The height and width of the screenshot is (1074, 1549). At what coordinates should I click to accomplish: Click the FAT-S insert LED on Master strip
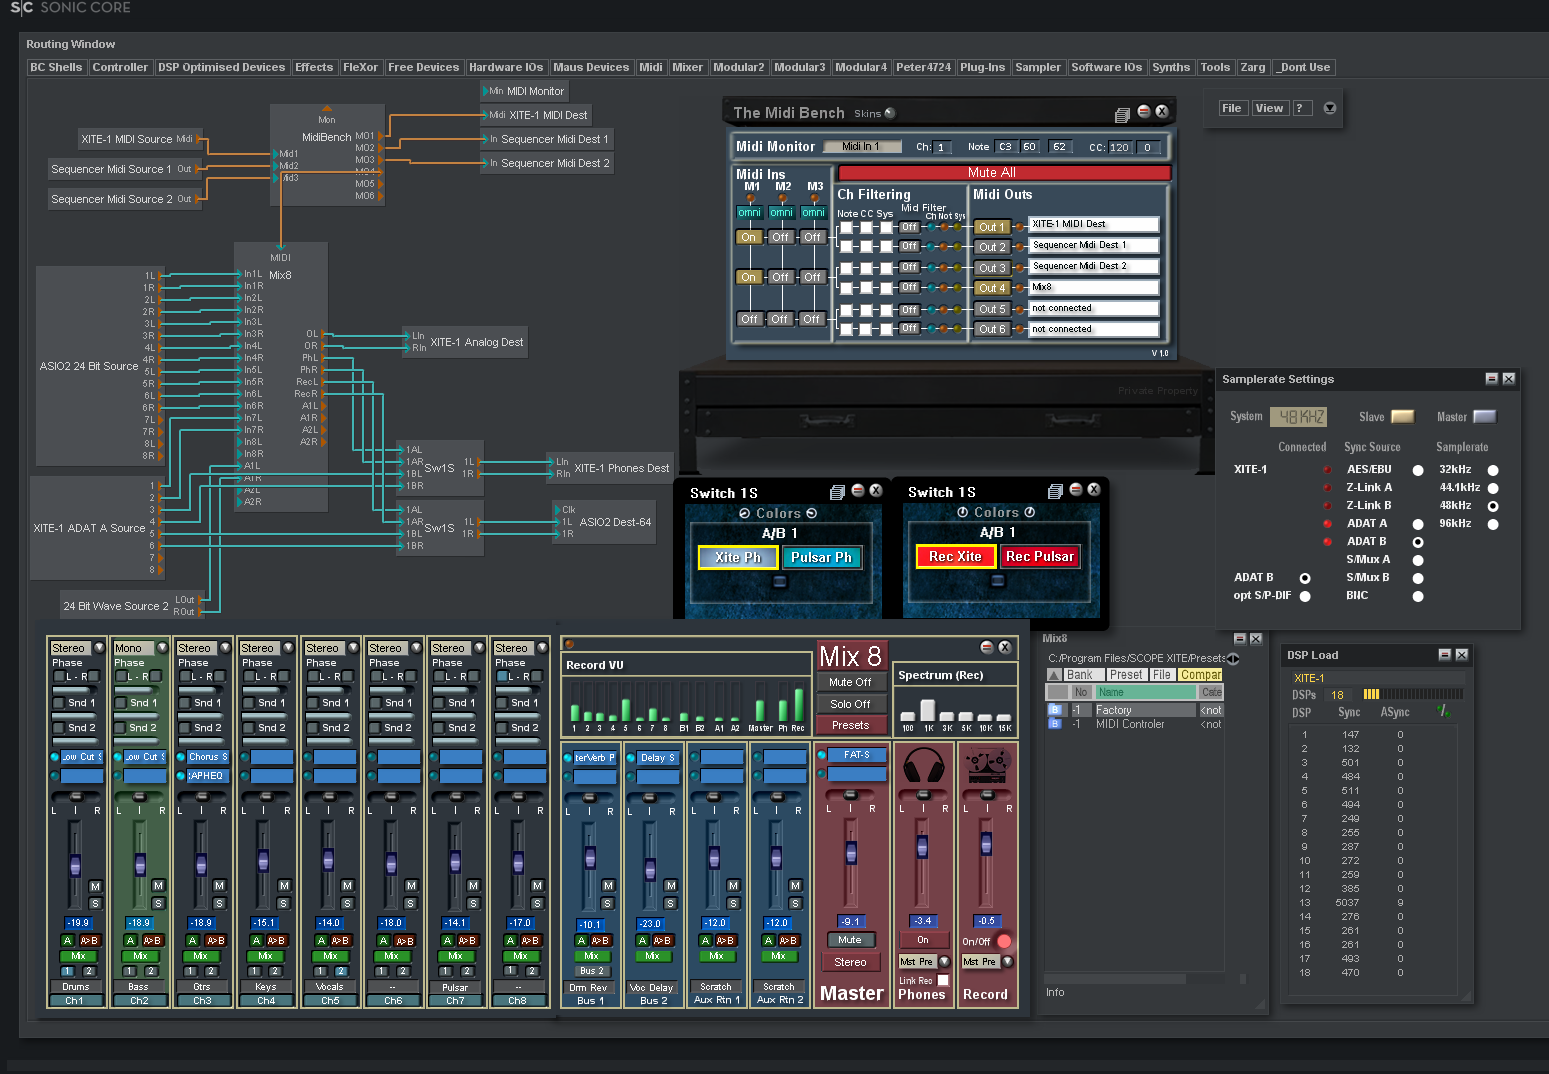point(822,755)
